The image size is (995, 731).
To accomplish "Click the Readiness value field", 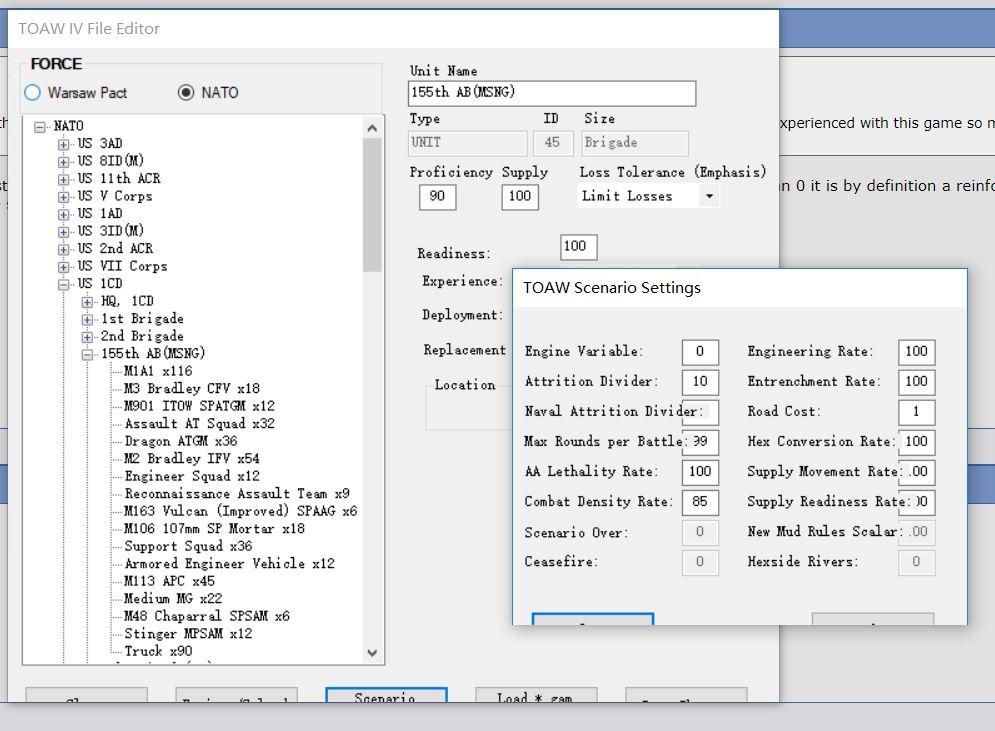I will pyautogui.click(x=578, y=246).
